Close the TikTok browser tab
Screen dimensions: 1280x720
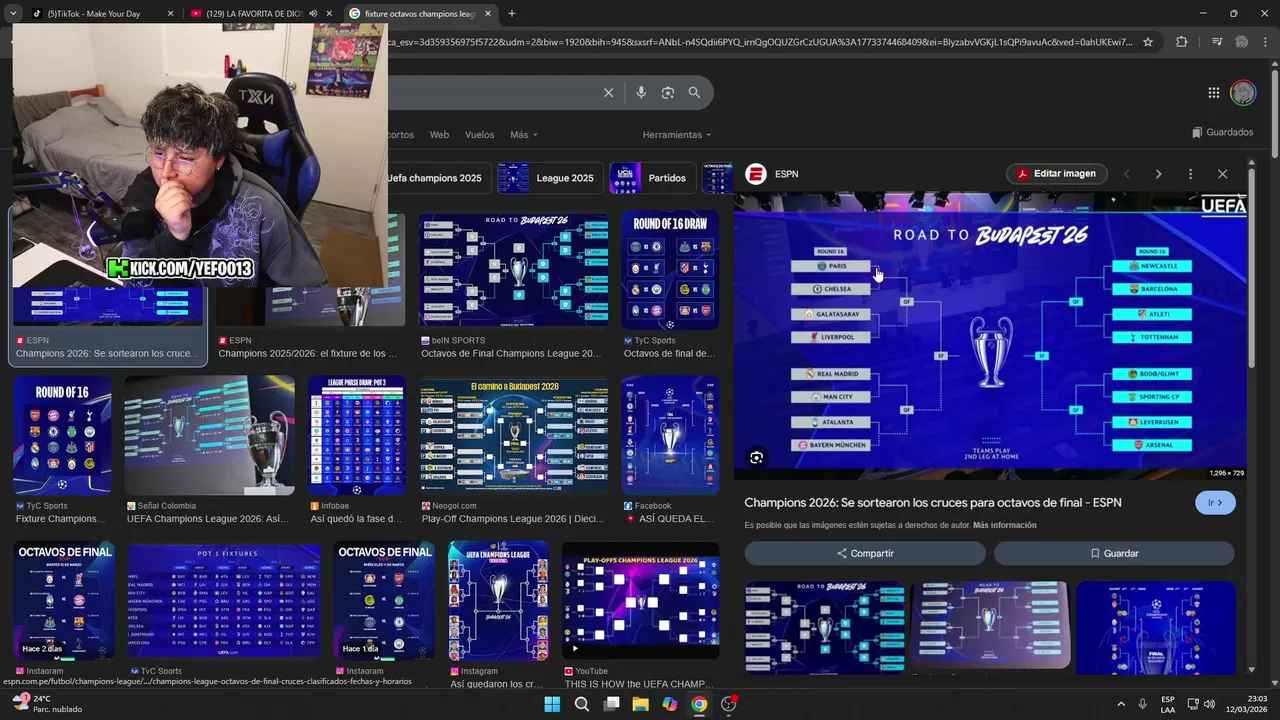[x=170, y=14]
